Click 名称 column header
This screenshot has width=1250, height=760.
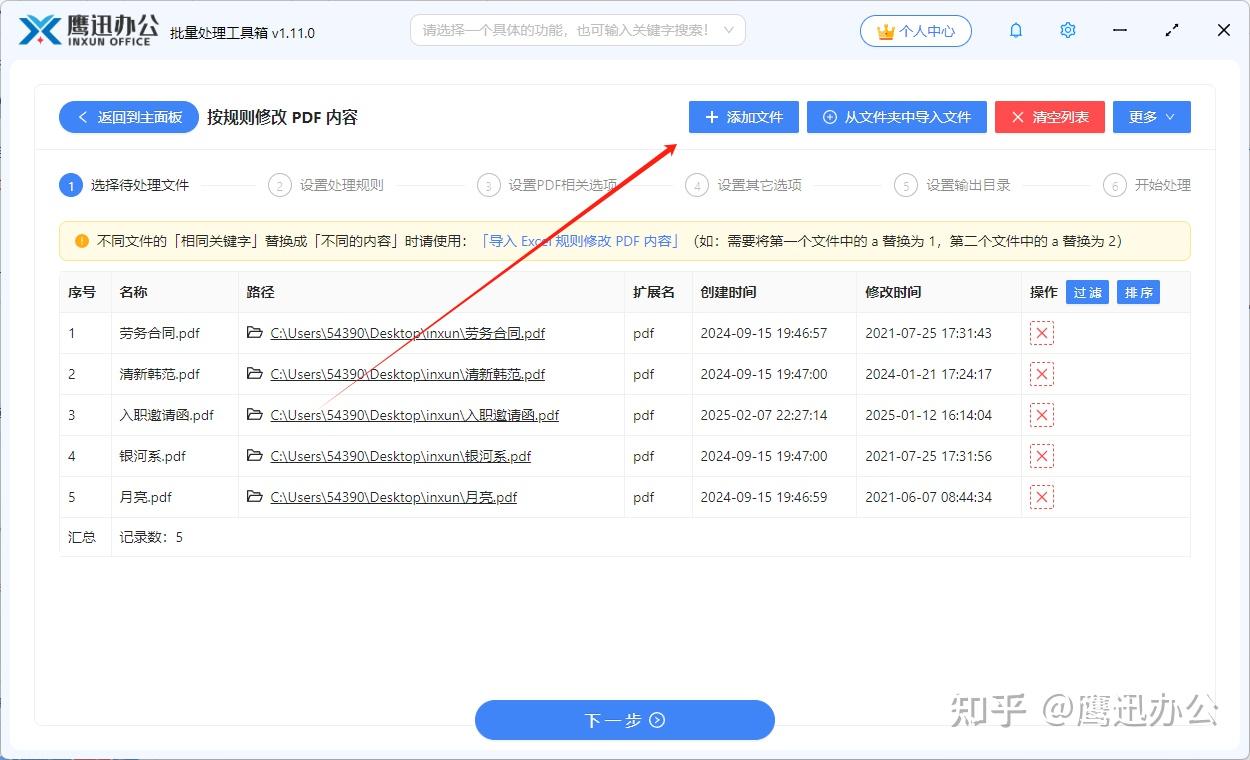(133, 292)
